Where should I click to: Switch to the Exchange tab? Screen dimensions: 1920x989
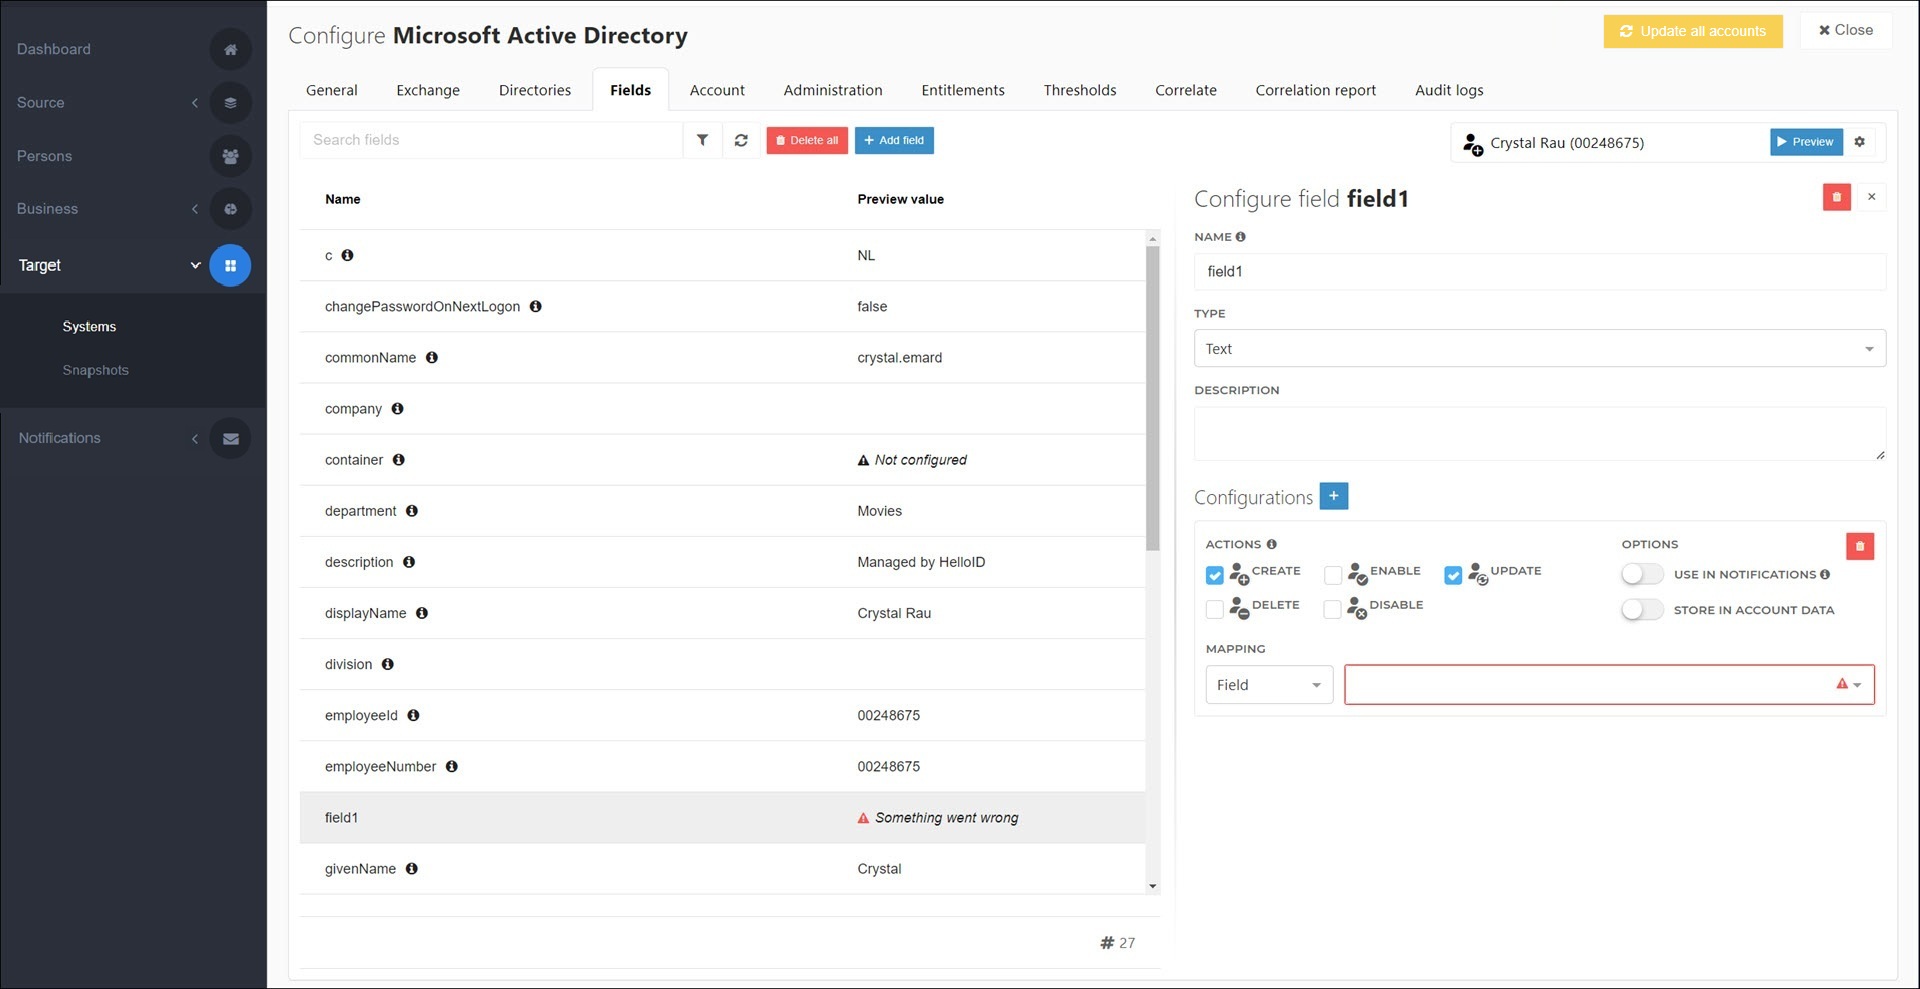[x=428, y=90]
